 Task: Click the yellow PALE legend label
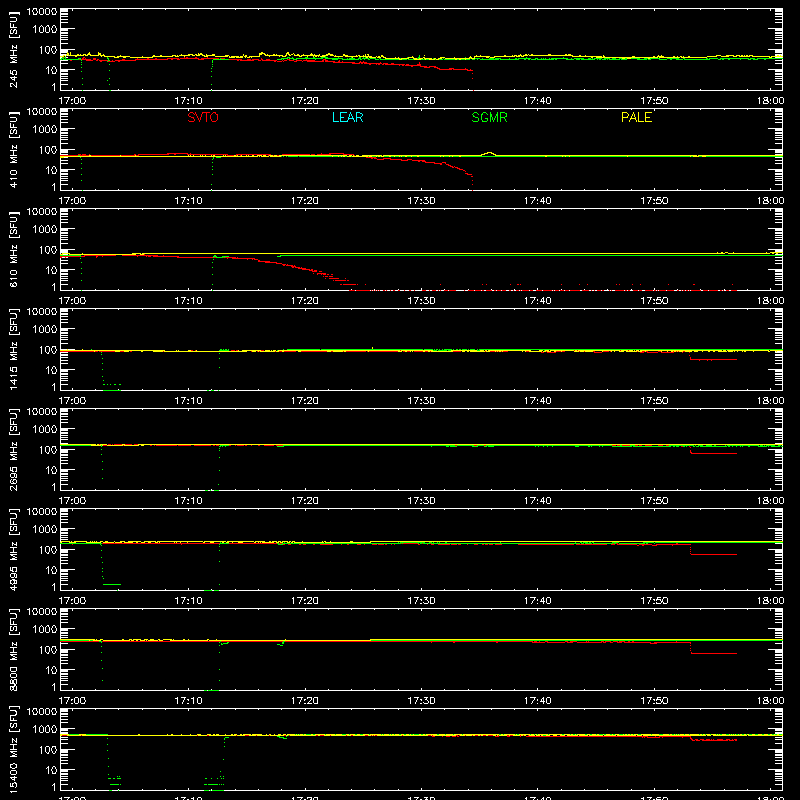click(636, 117)
